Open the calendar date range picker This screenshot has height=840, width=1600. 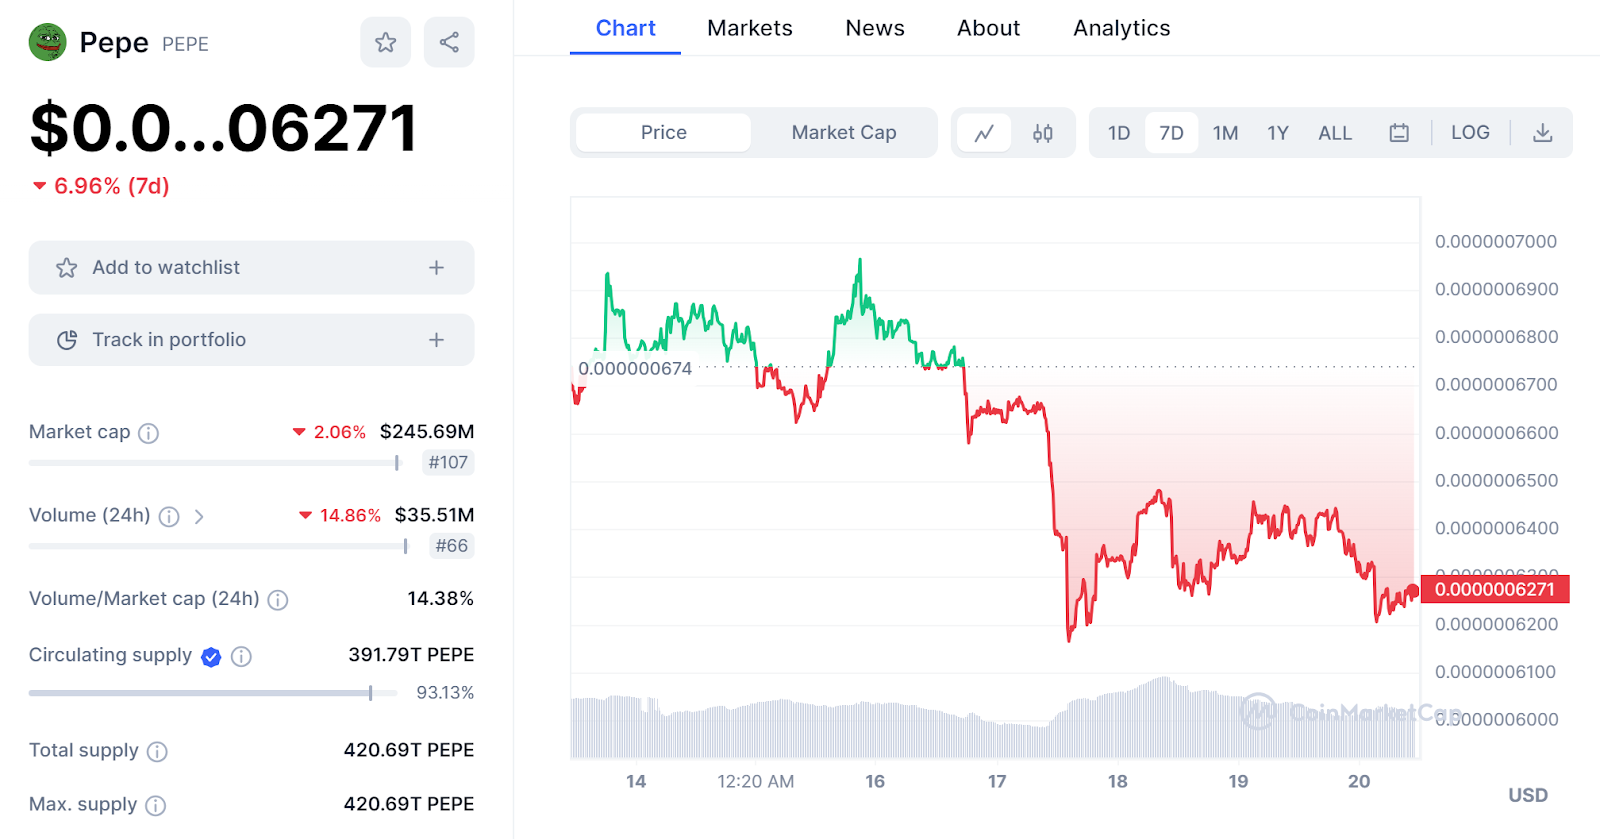click(x=1399, y=133)
